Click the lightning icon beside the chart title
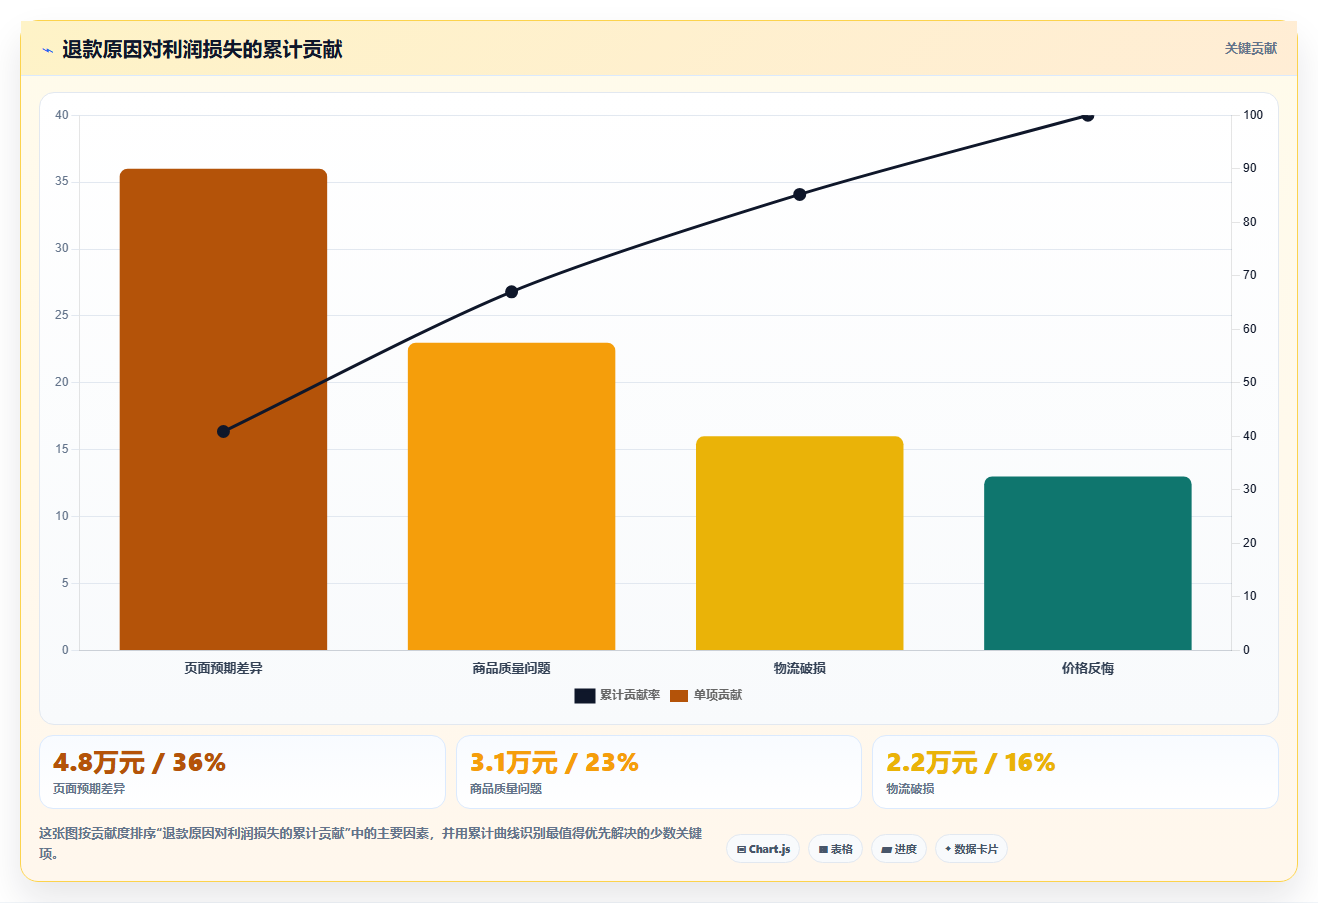 (x=47, y=50)
